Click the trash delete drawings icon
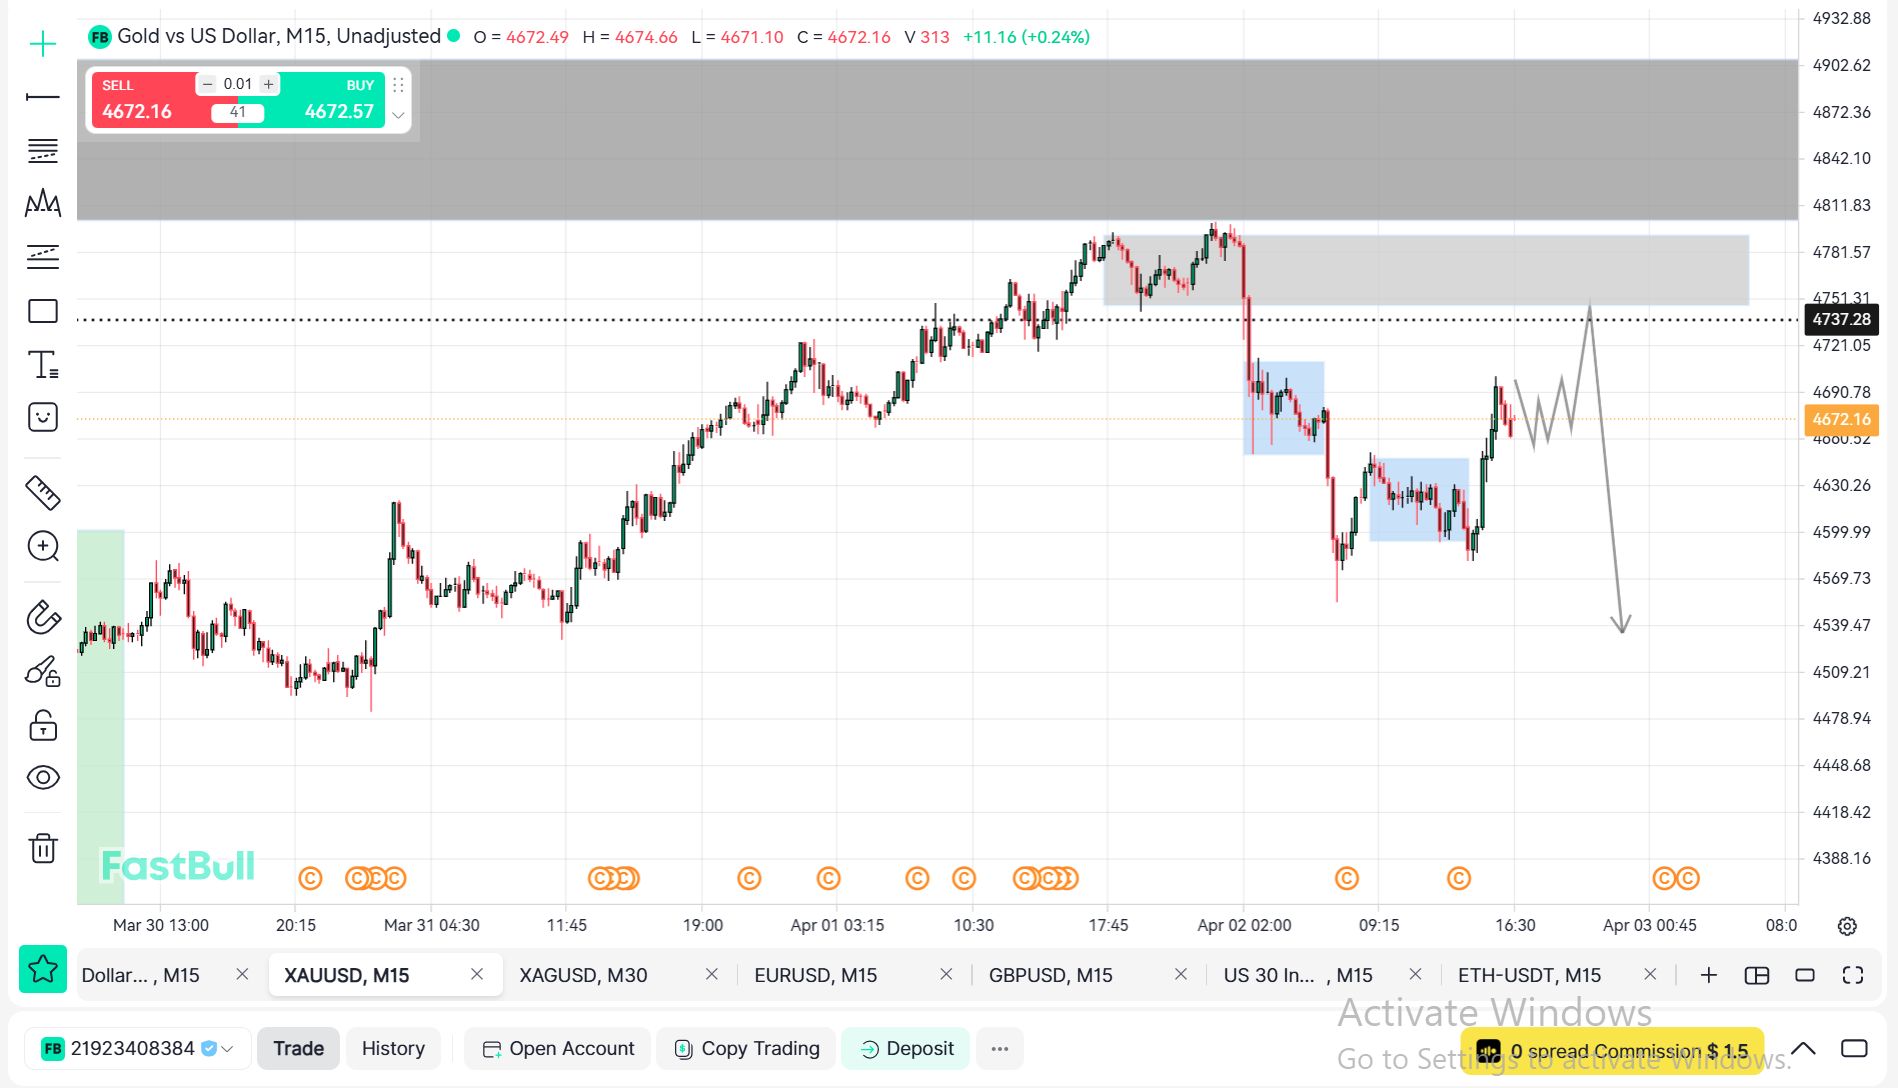The height and width of the screenshot is (1088, 1898). click(x=43, y=848)
